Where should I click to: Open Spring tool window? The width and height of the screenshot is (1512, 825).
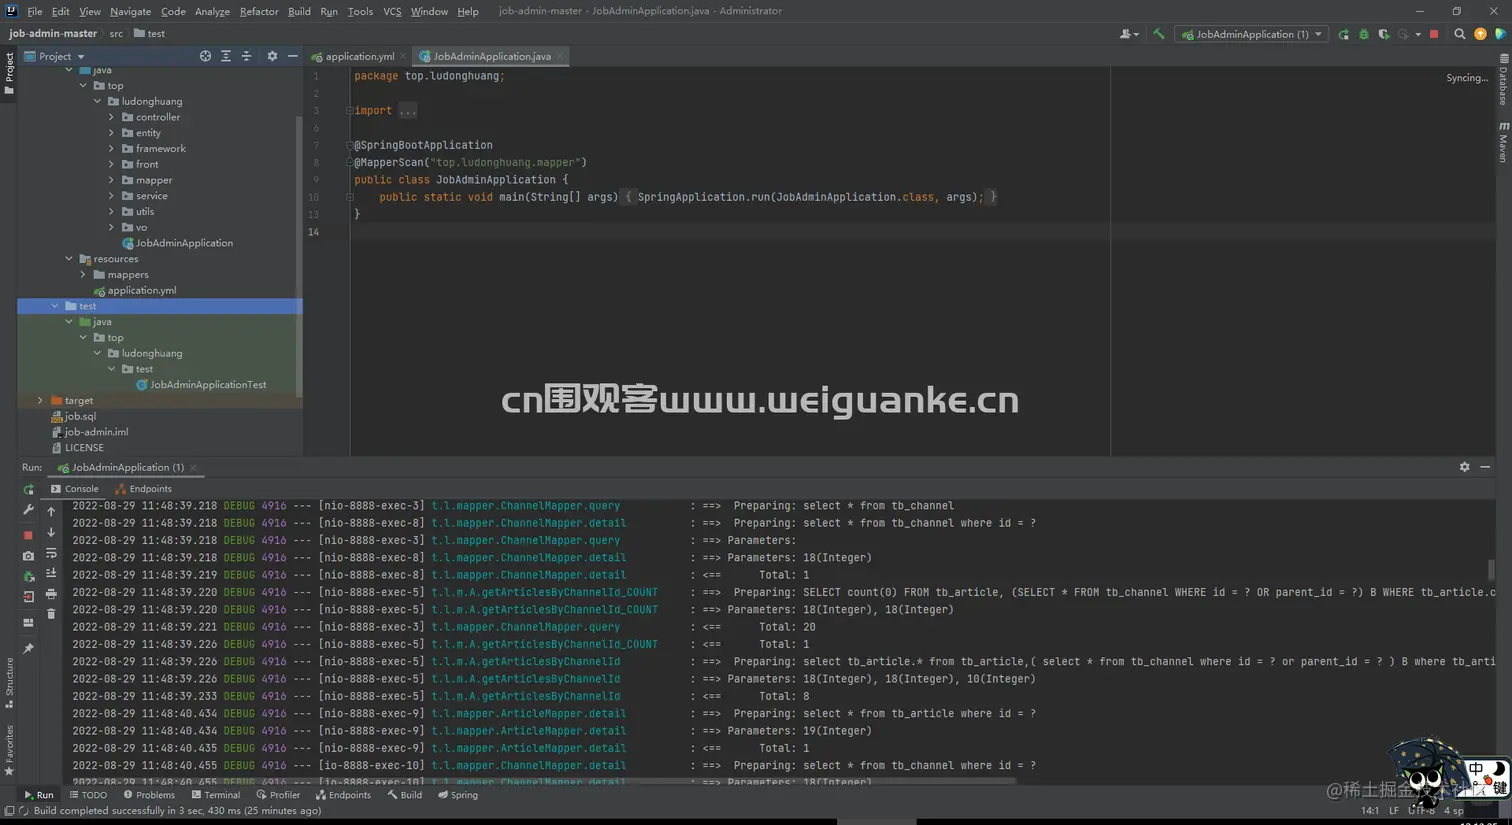(458, 795)
